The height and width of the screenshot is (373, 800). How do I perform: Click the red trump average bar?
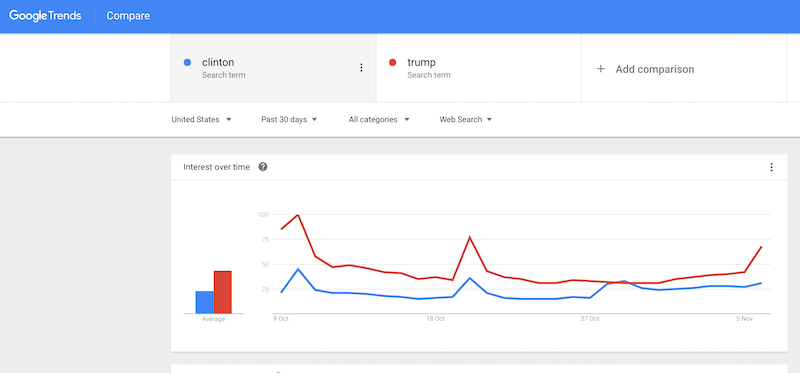tap(222, 292)
